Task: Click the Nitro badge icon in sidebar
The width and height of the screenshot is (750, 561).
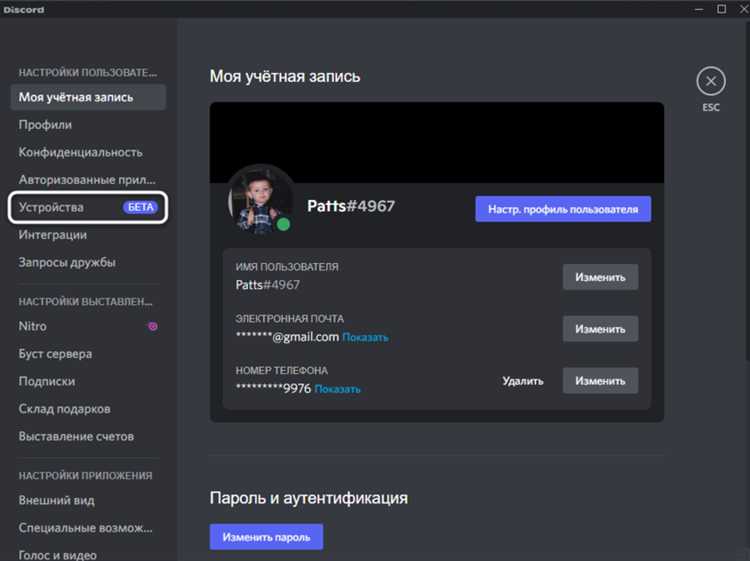Action: tap(153, 326)
